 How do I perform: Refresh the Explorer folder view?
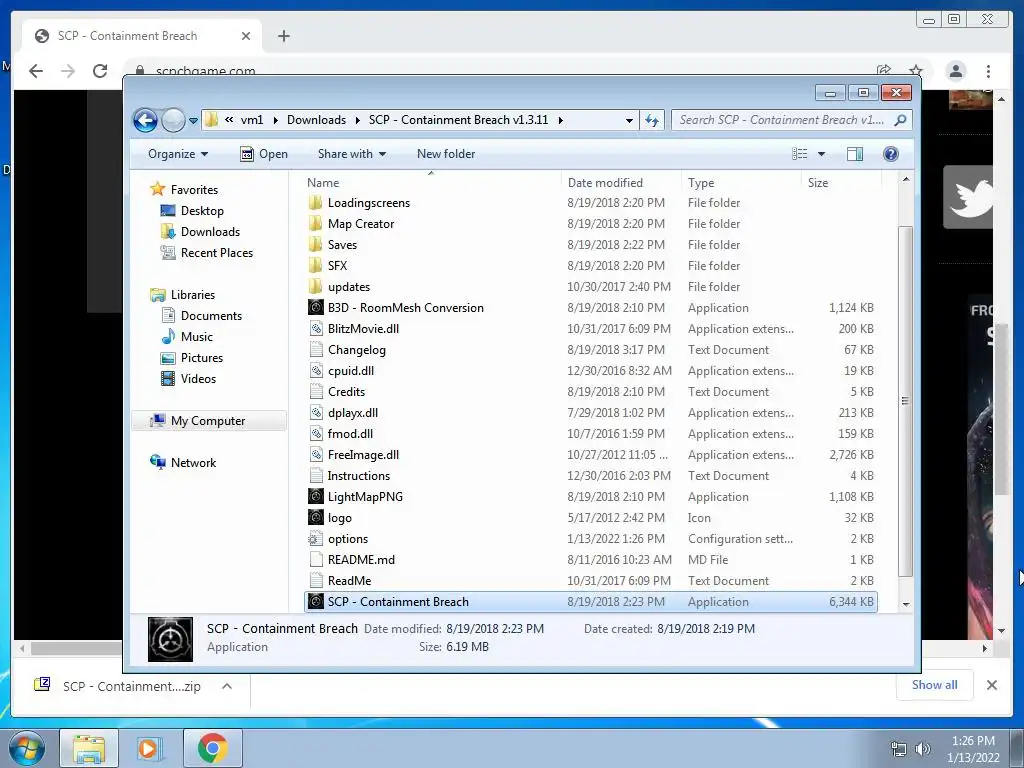pos(652,120)
